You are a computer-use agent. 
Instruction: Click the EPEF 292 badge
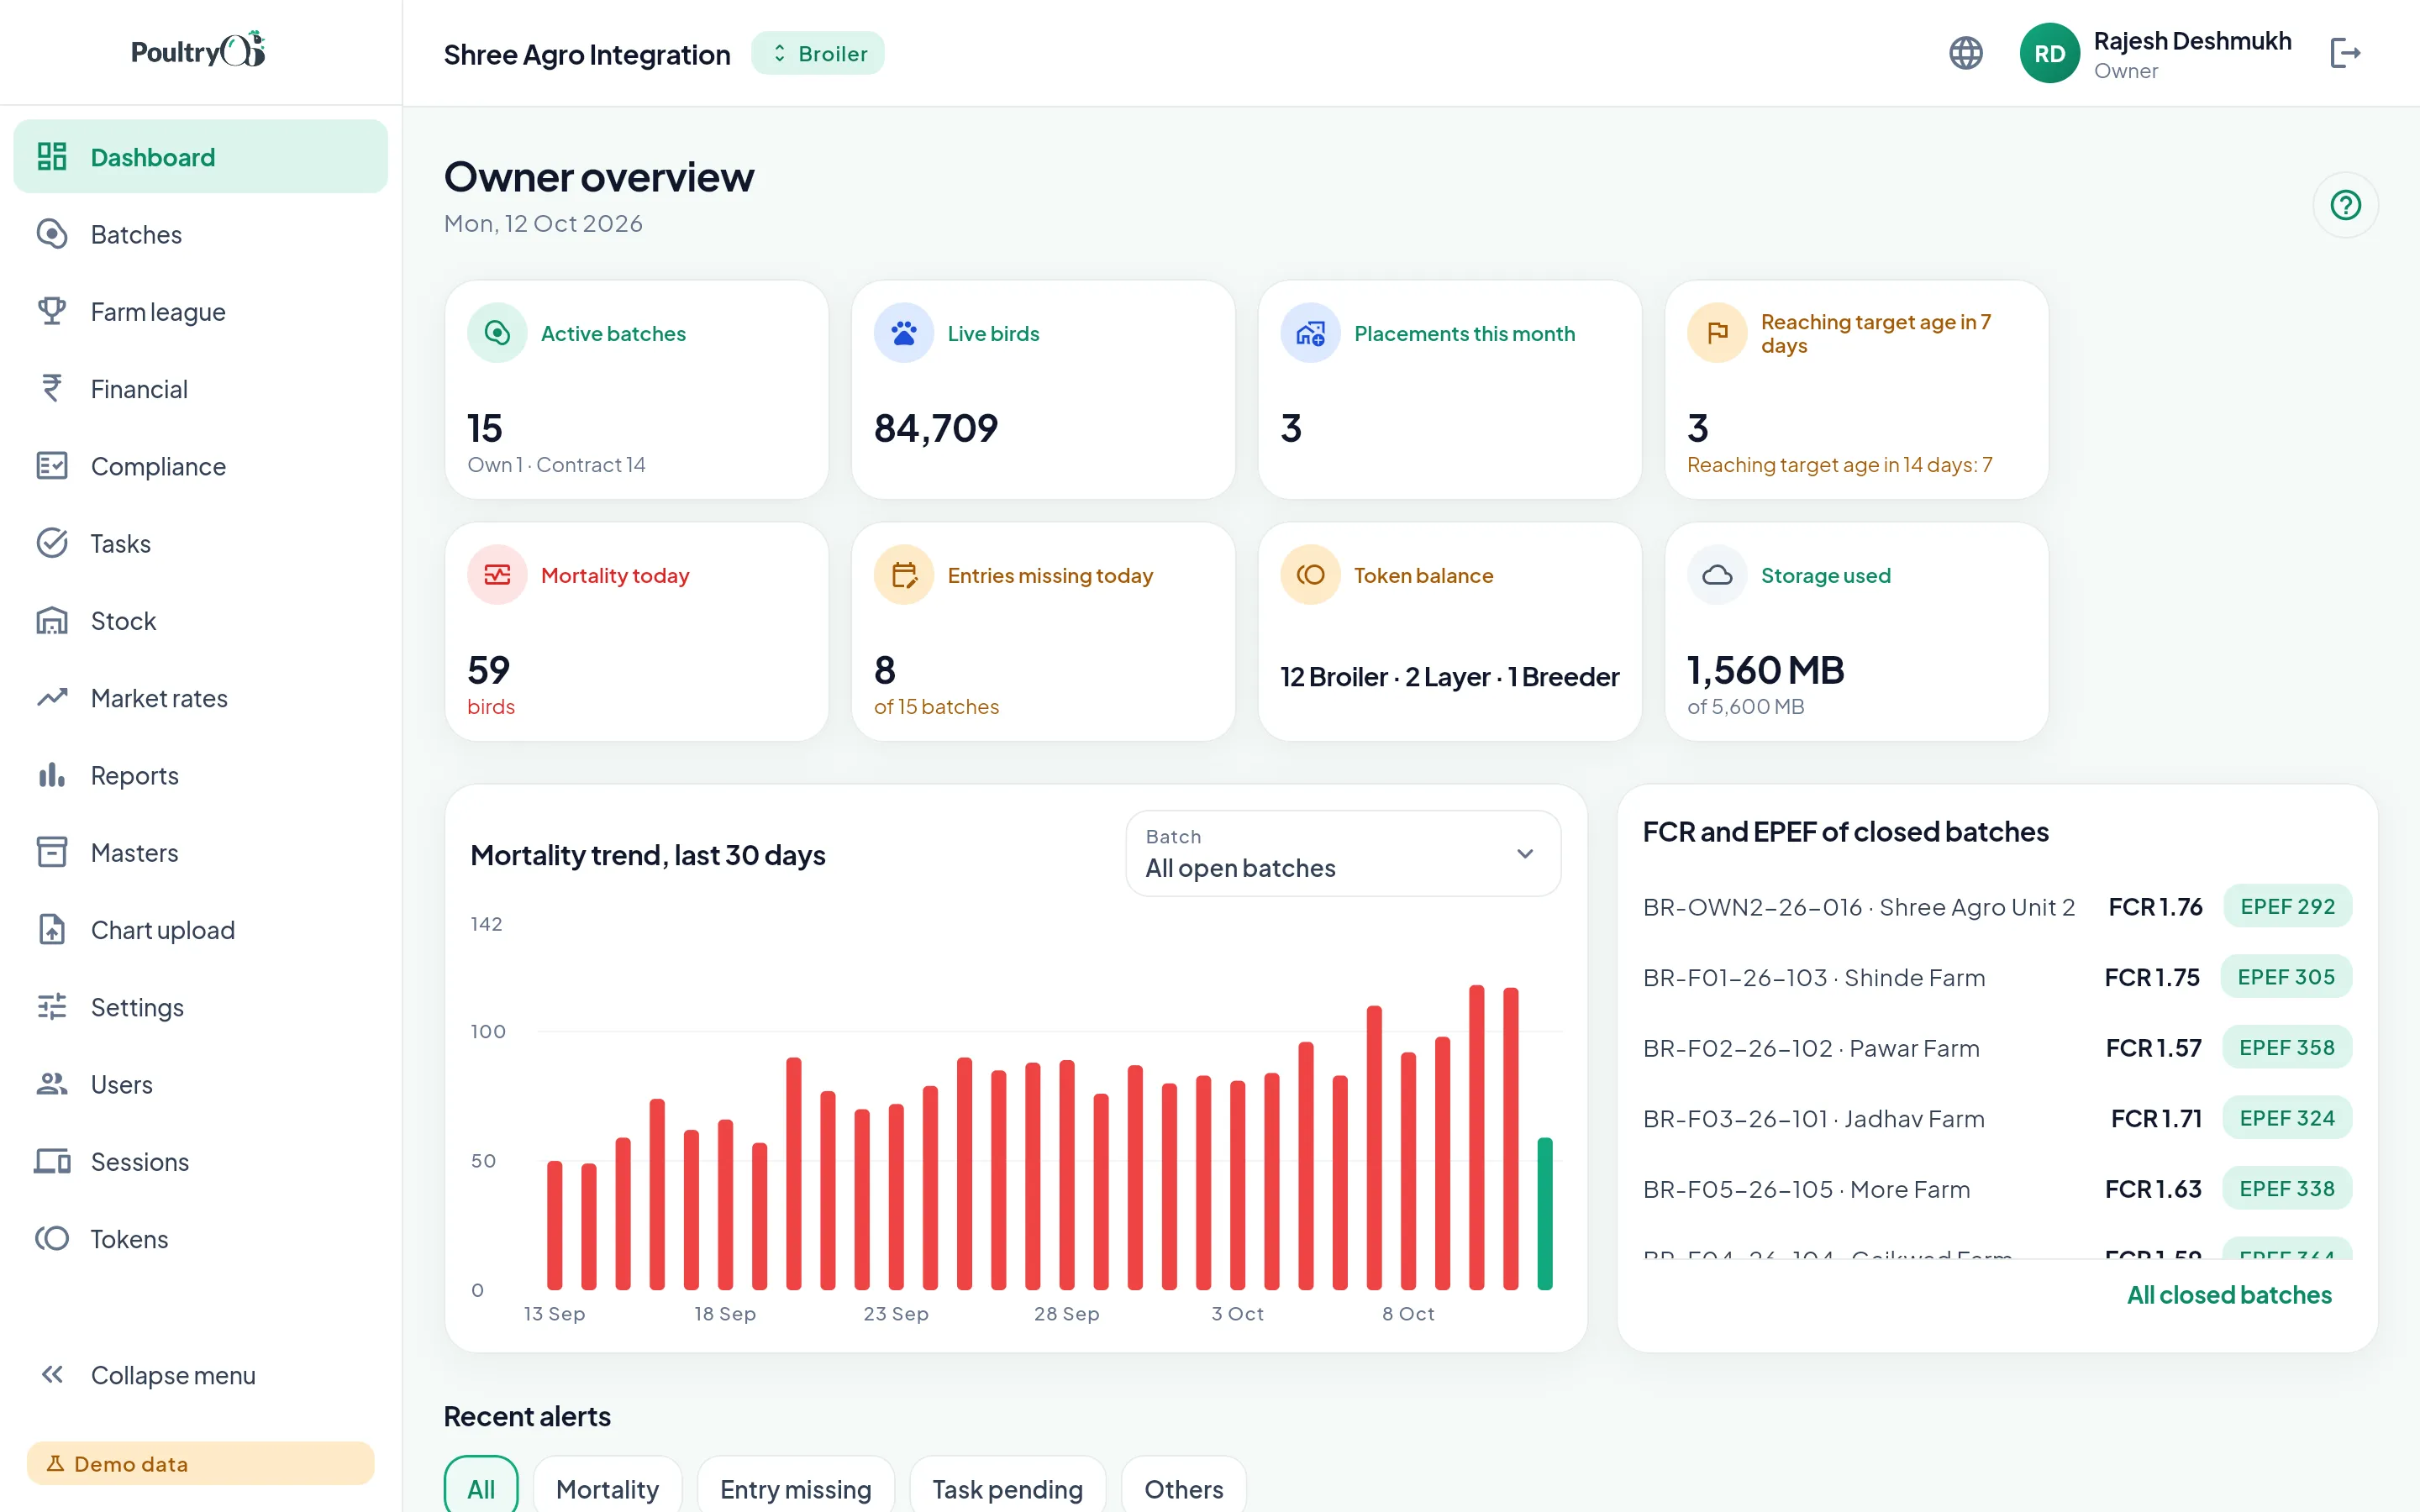[x=2287, y=906]
